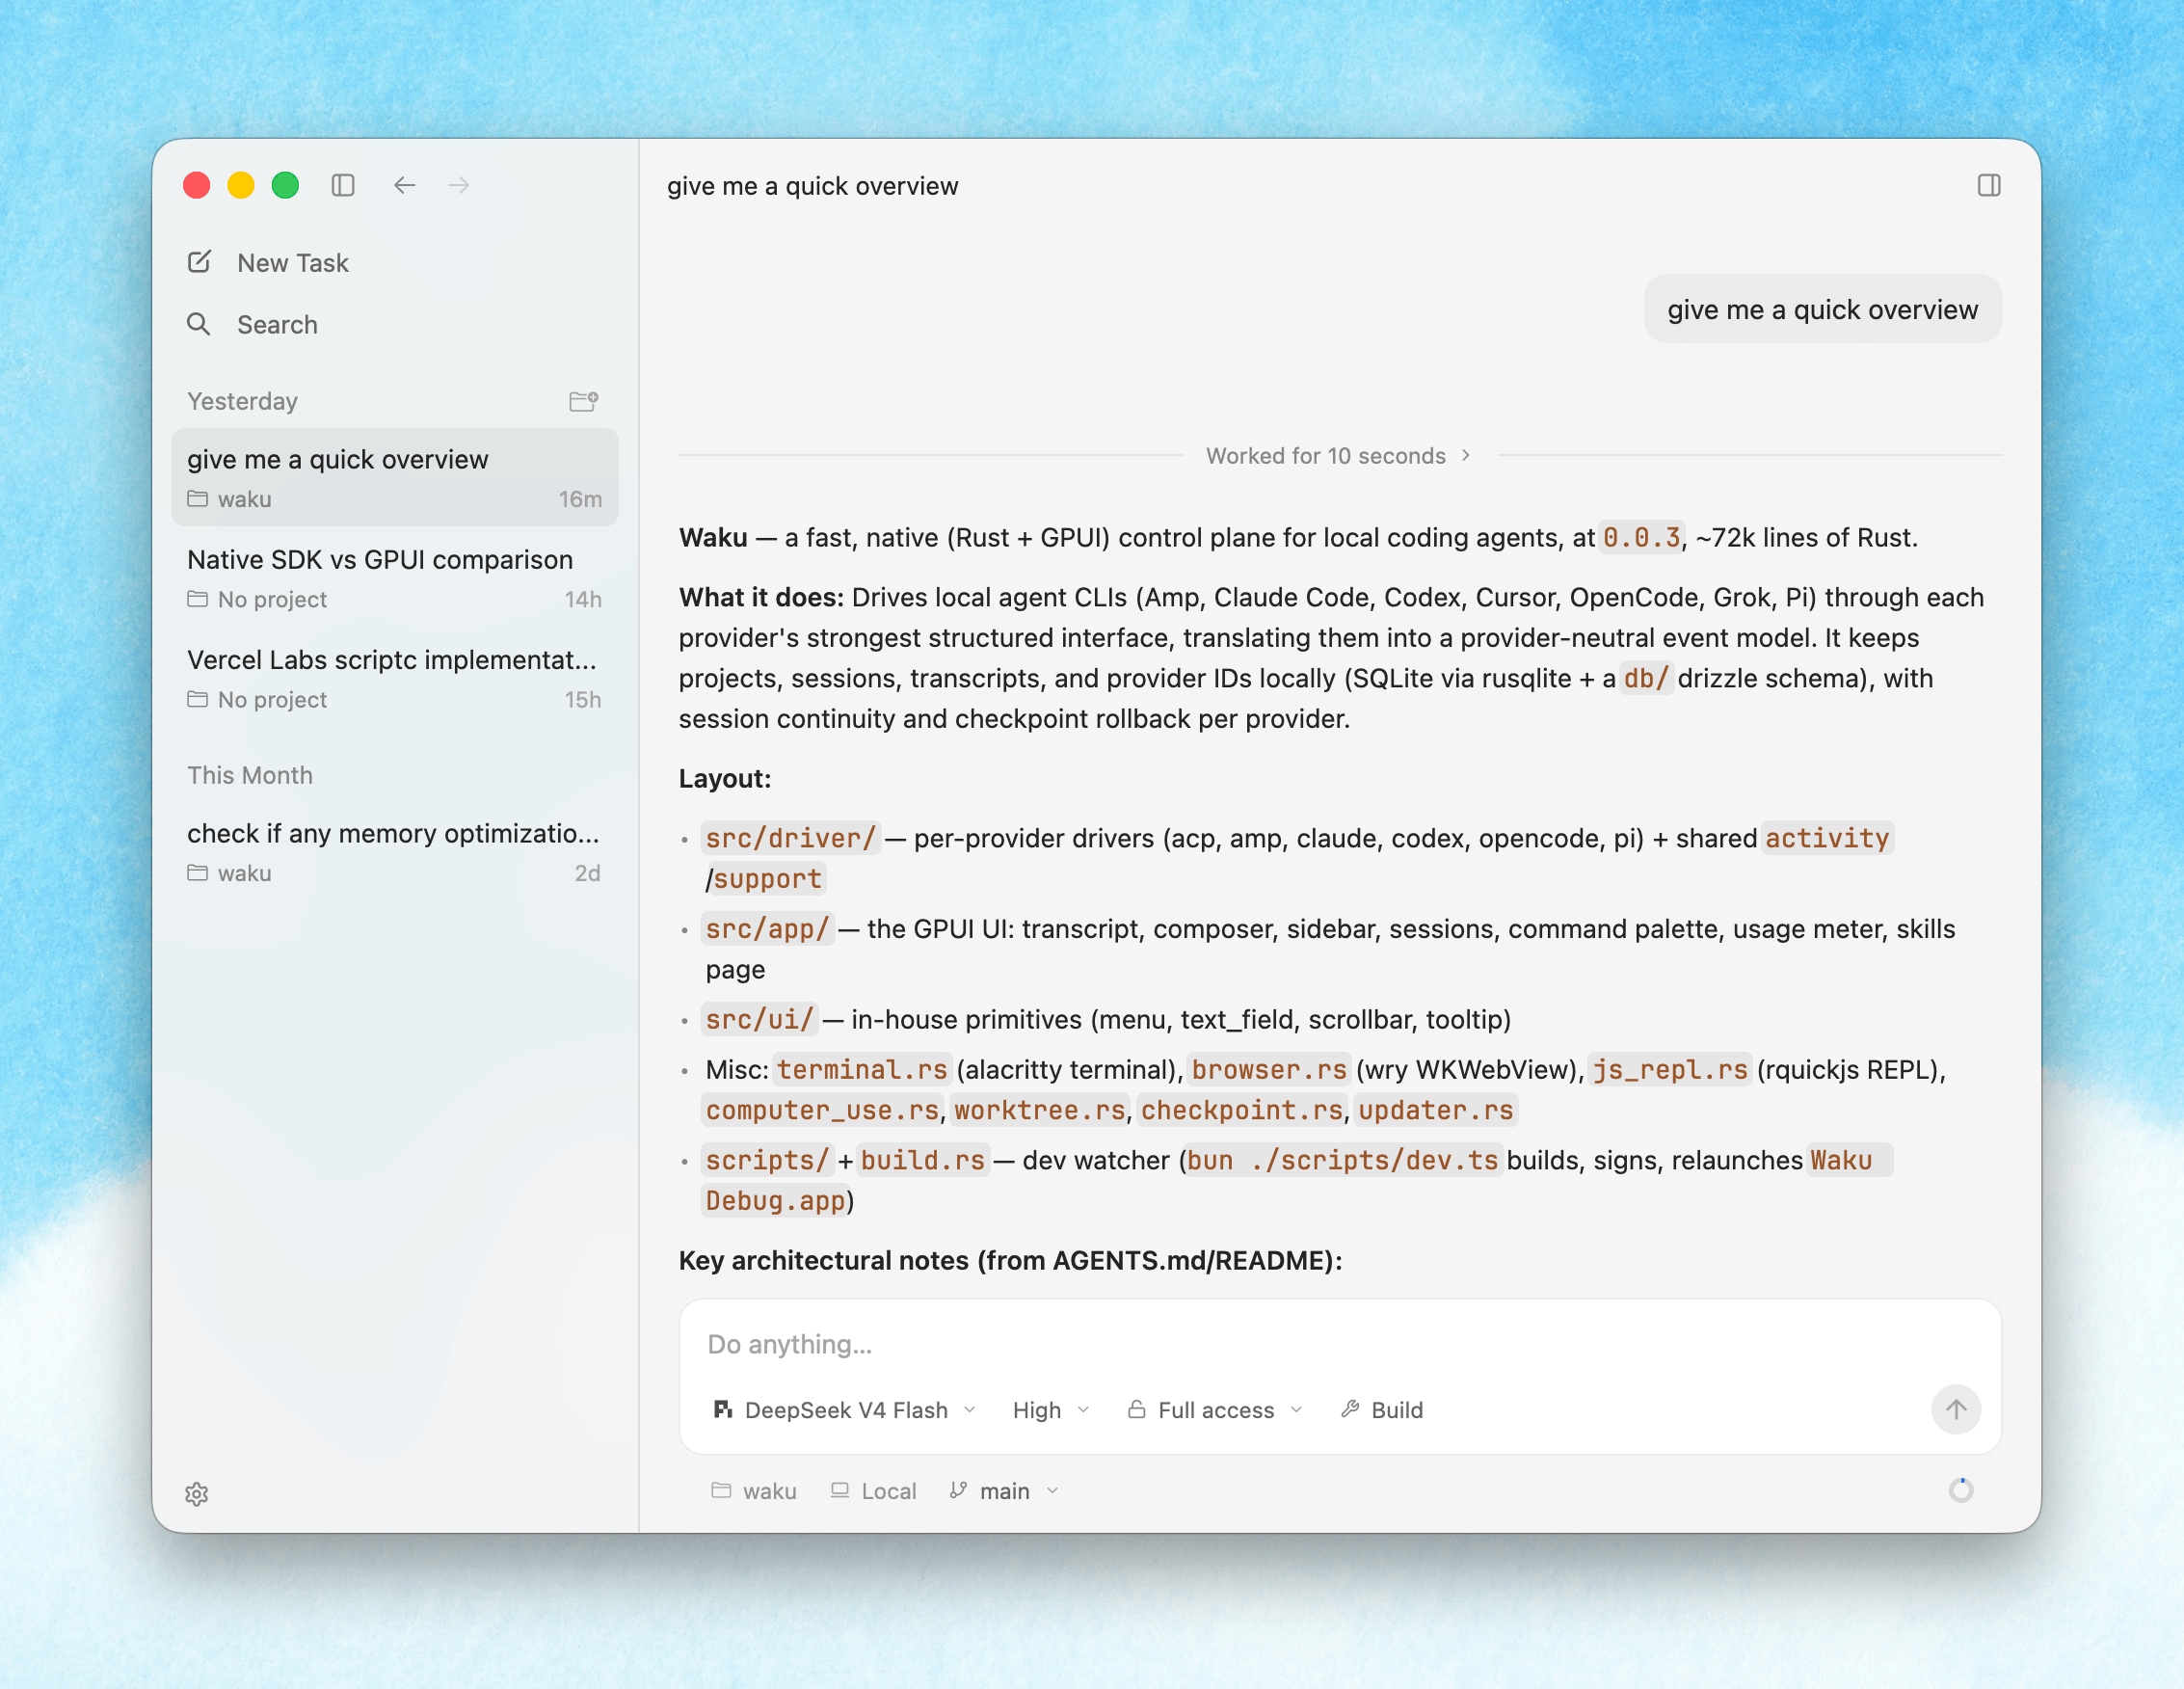Open the DeepSeek V4 Flash model dropdown
The height and width of the screenshot is (1689, 2184).
pyautogui.click(x=845, y=1409)
